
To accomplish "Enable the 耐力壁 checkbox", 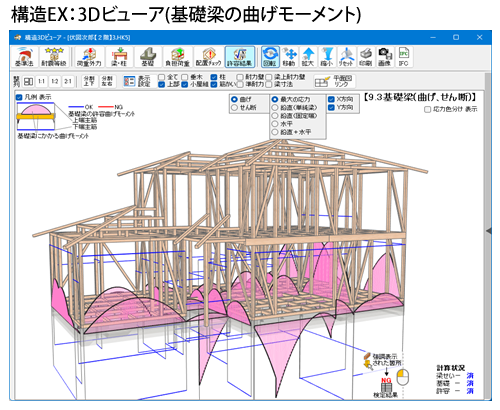I will point(240,77).
